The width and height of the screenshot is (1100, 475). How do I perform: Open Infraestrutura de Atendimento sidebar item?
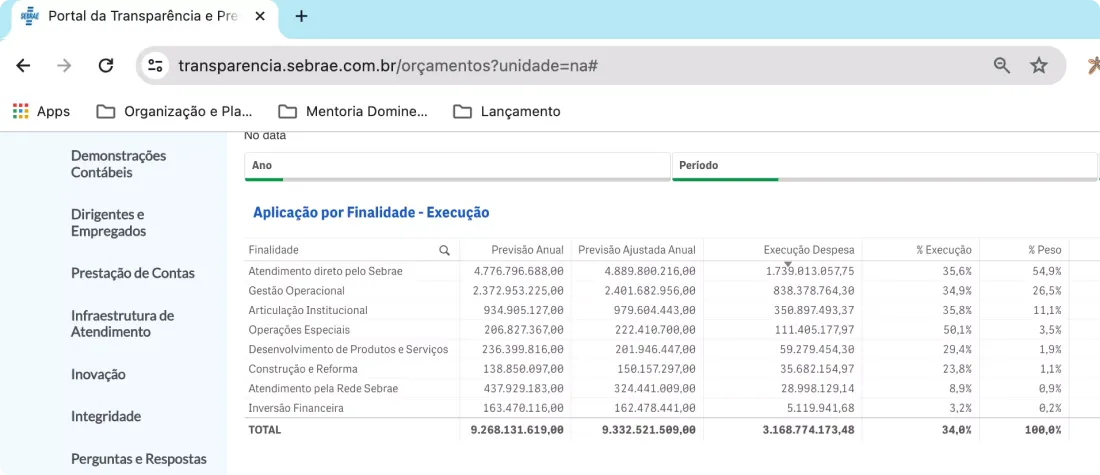click(122, 323)
